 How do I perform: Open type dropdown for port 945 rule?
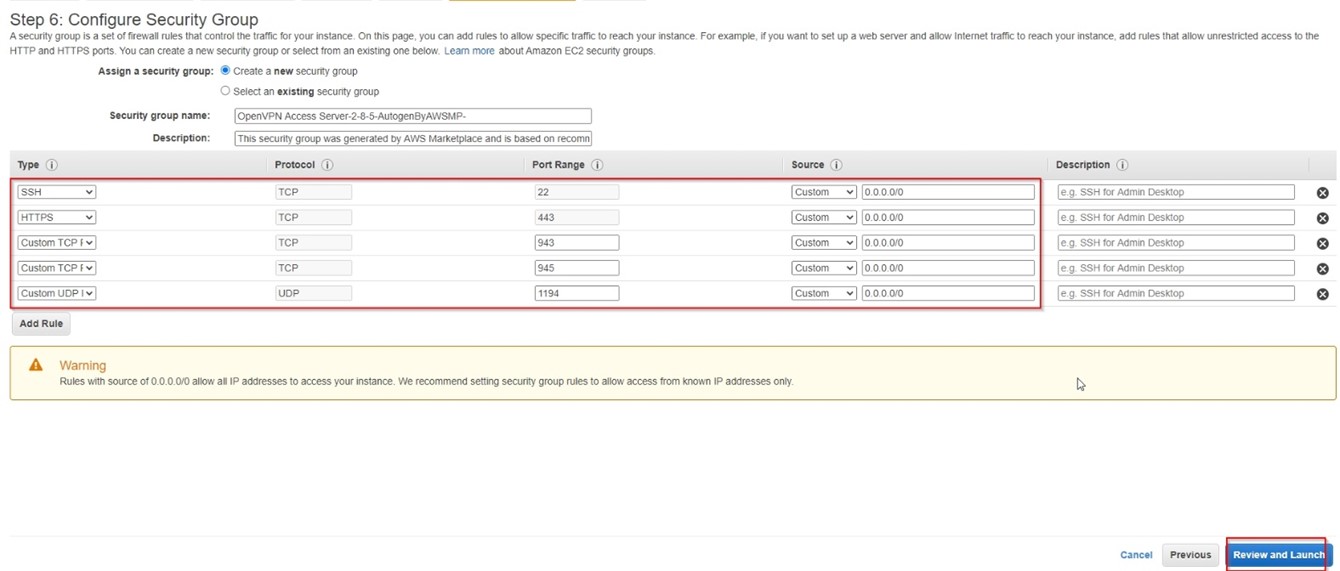(x=56, y=268)
